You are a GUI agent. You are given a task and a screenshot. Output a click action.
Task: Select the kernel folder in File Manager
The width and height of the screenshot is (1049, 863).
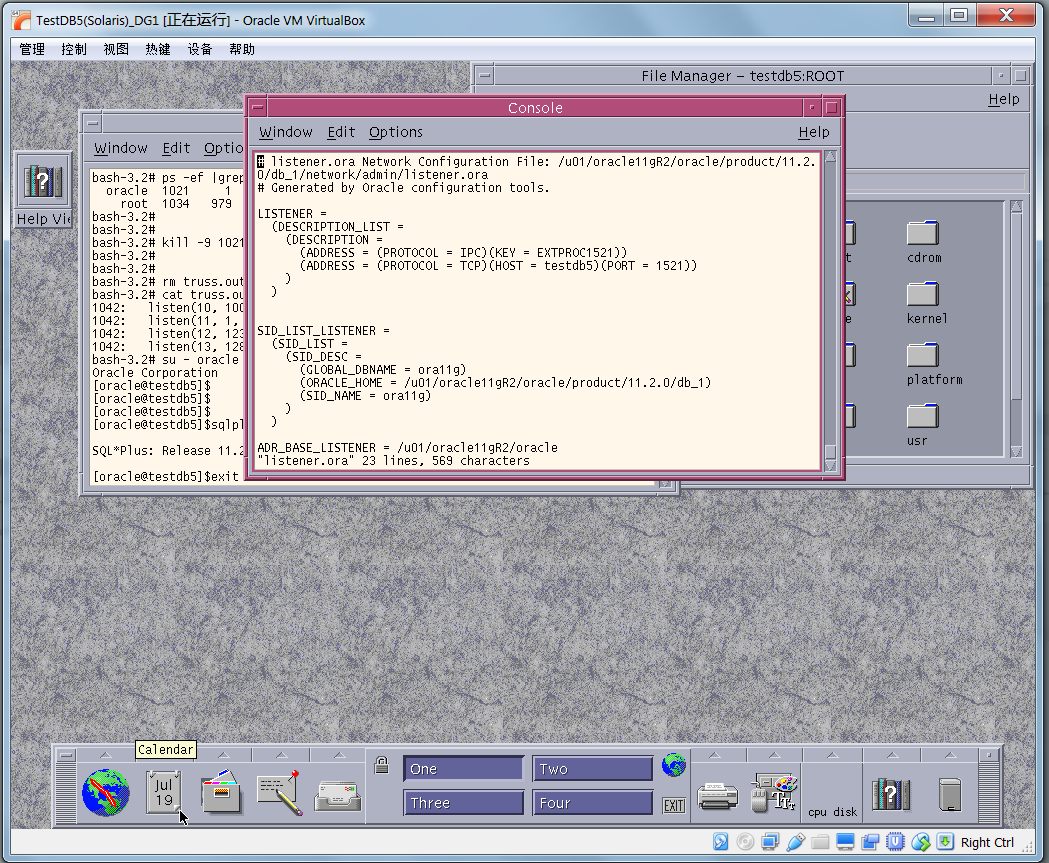click(x=927, y=303)
